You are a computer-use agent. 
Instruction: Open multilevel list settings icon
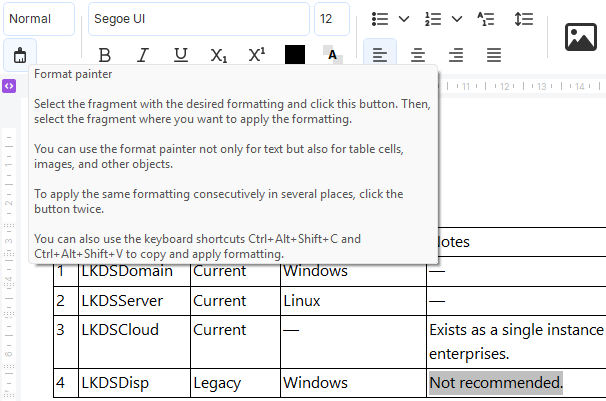click(486, 19)
